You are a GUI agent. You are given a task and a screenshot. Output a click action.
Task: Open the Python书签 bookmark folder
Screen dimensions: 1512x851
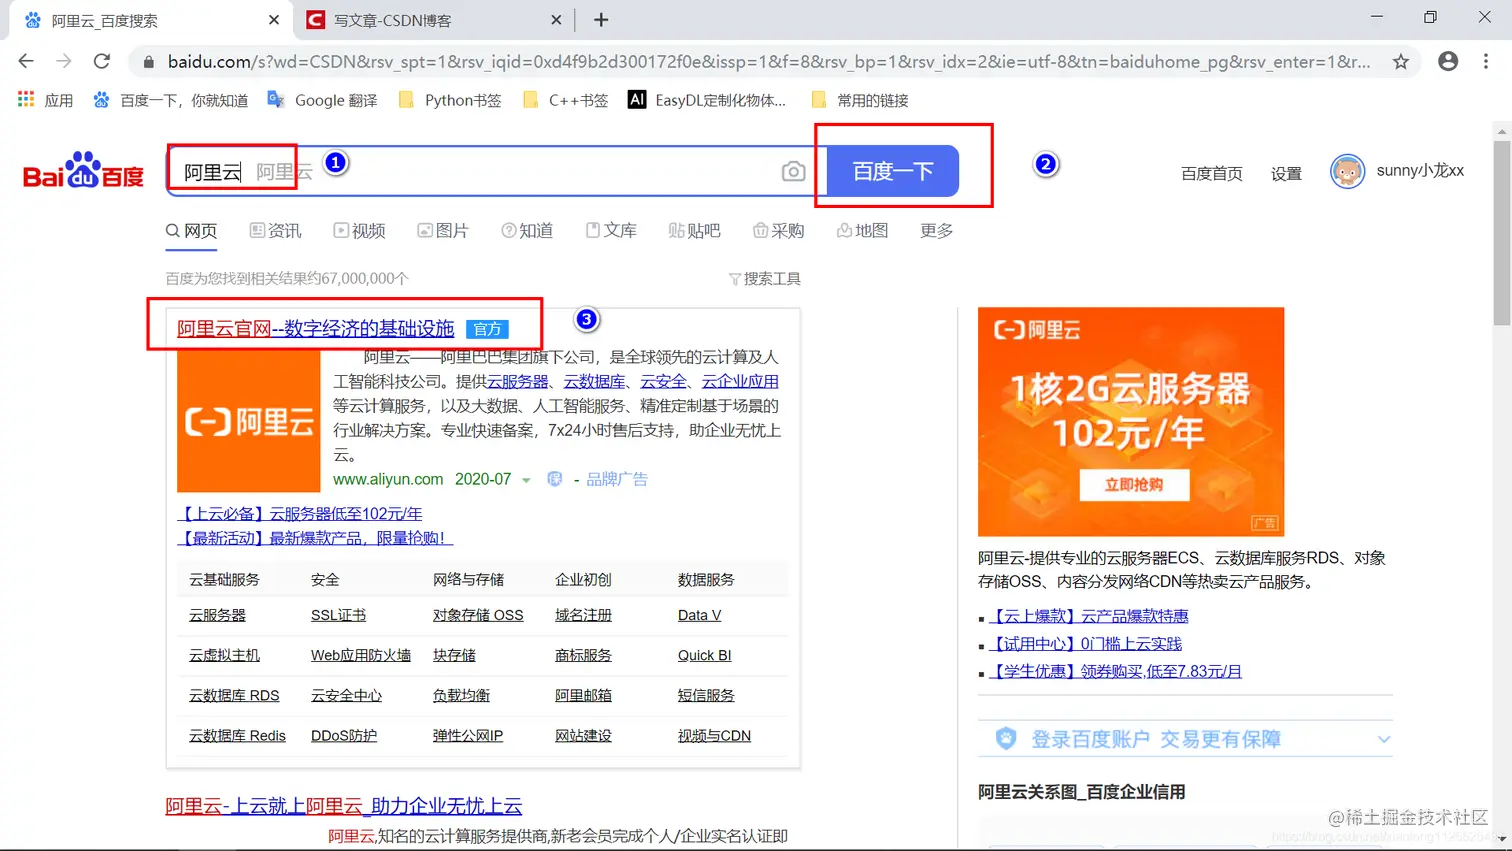449,100
